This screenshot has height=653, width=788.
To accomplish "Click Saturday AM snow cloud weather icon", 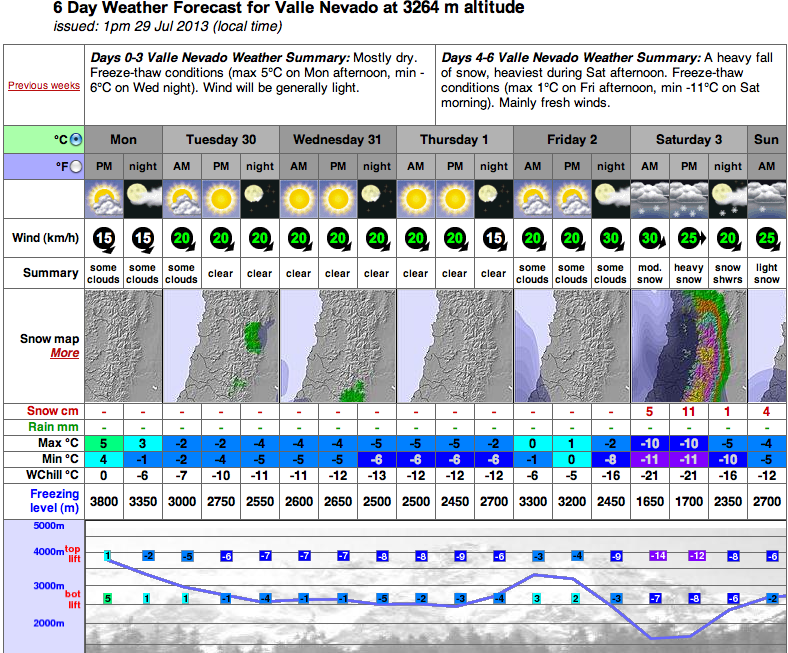I will tap(650, 199).
